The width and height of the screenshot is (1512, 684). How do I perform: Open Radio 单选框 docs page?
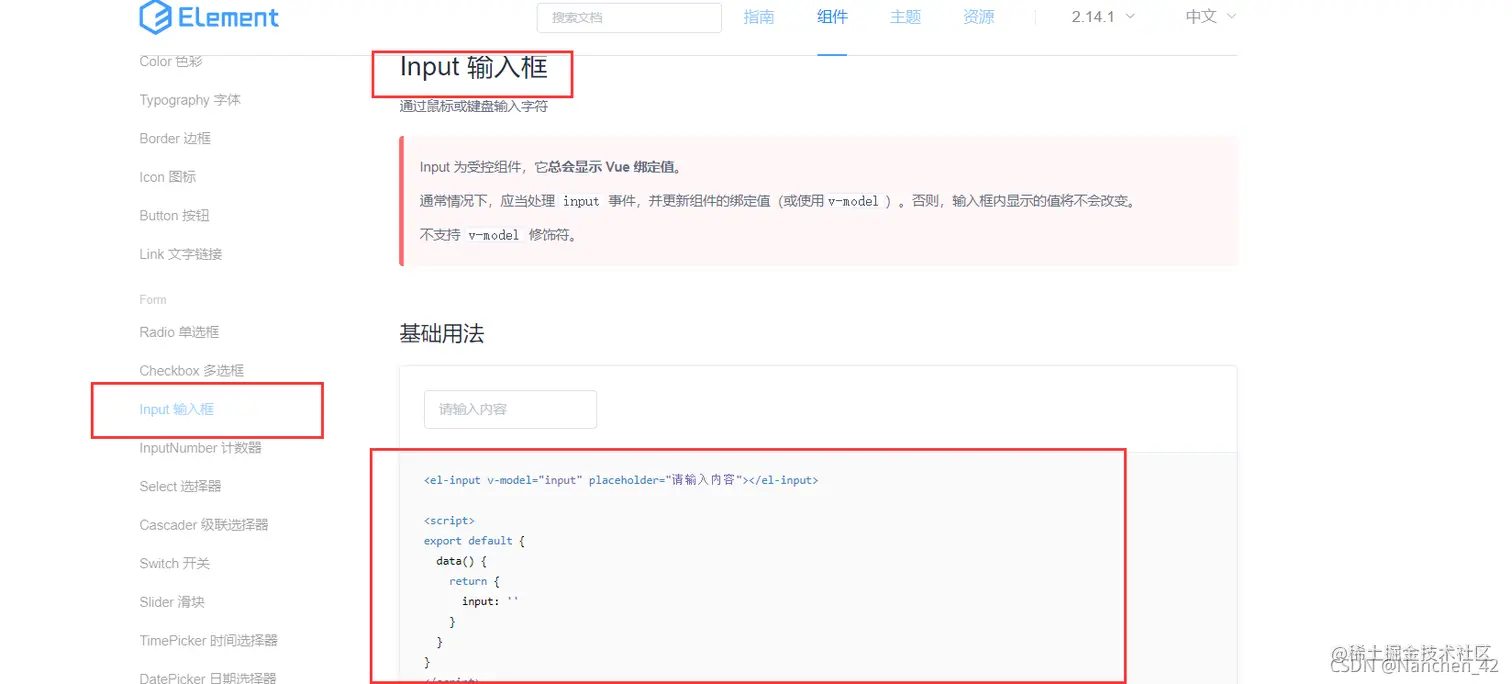point(179,332)
